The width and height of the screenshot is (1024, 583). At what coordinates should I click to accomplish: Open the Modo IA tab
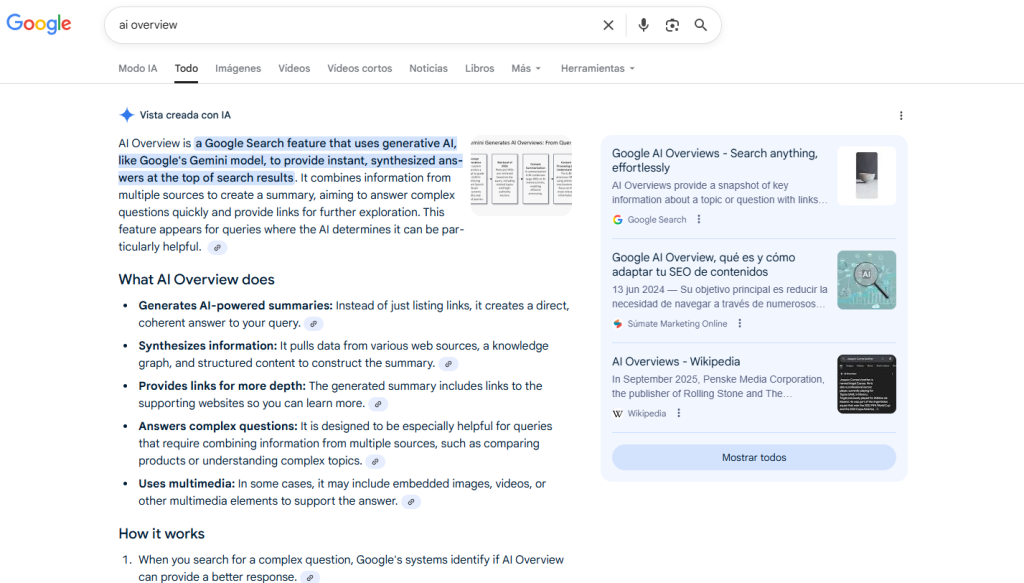(138, 69)
